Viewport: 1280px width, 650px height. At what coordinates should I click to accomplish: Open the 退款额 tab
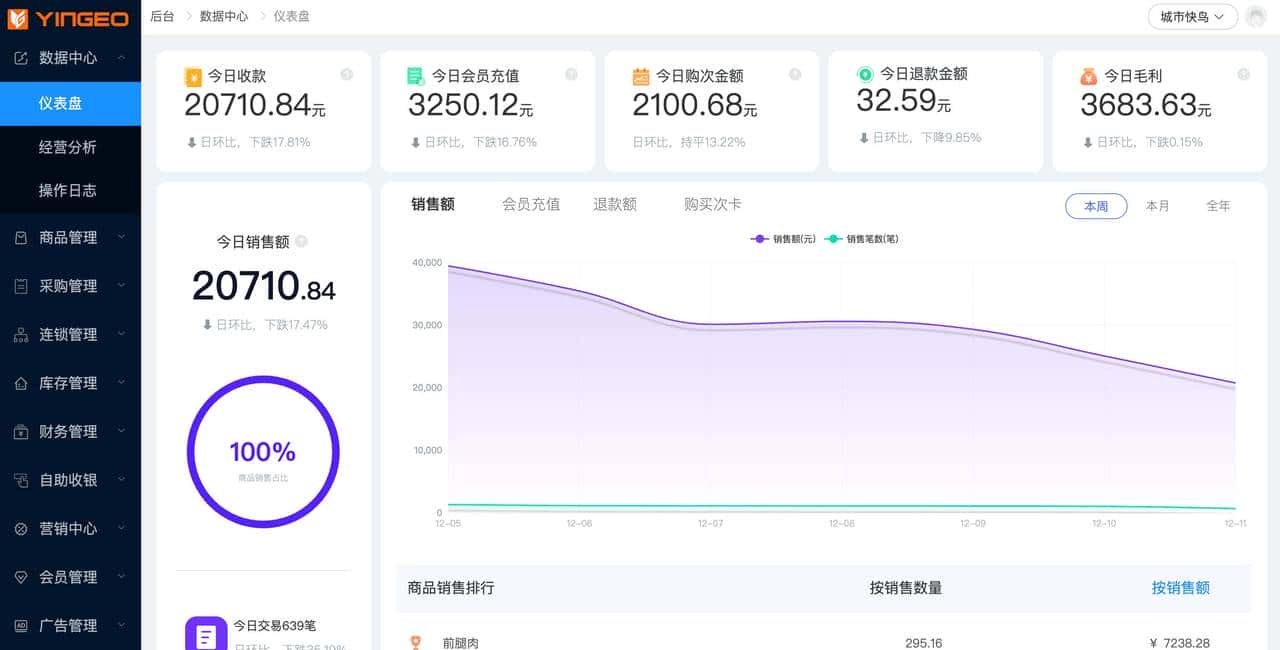pyautogui.click(x=616, y=203)
